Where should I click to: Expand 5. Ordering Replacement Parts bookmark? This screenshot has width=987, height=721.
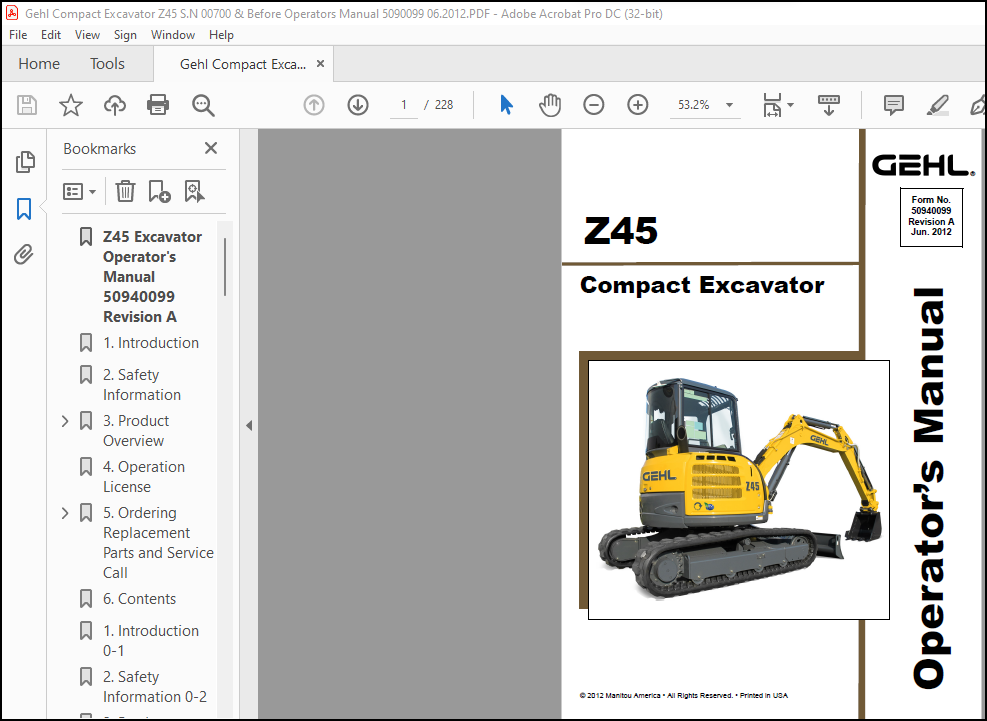pos(65,513)
